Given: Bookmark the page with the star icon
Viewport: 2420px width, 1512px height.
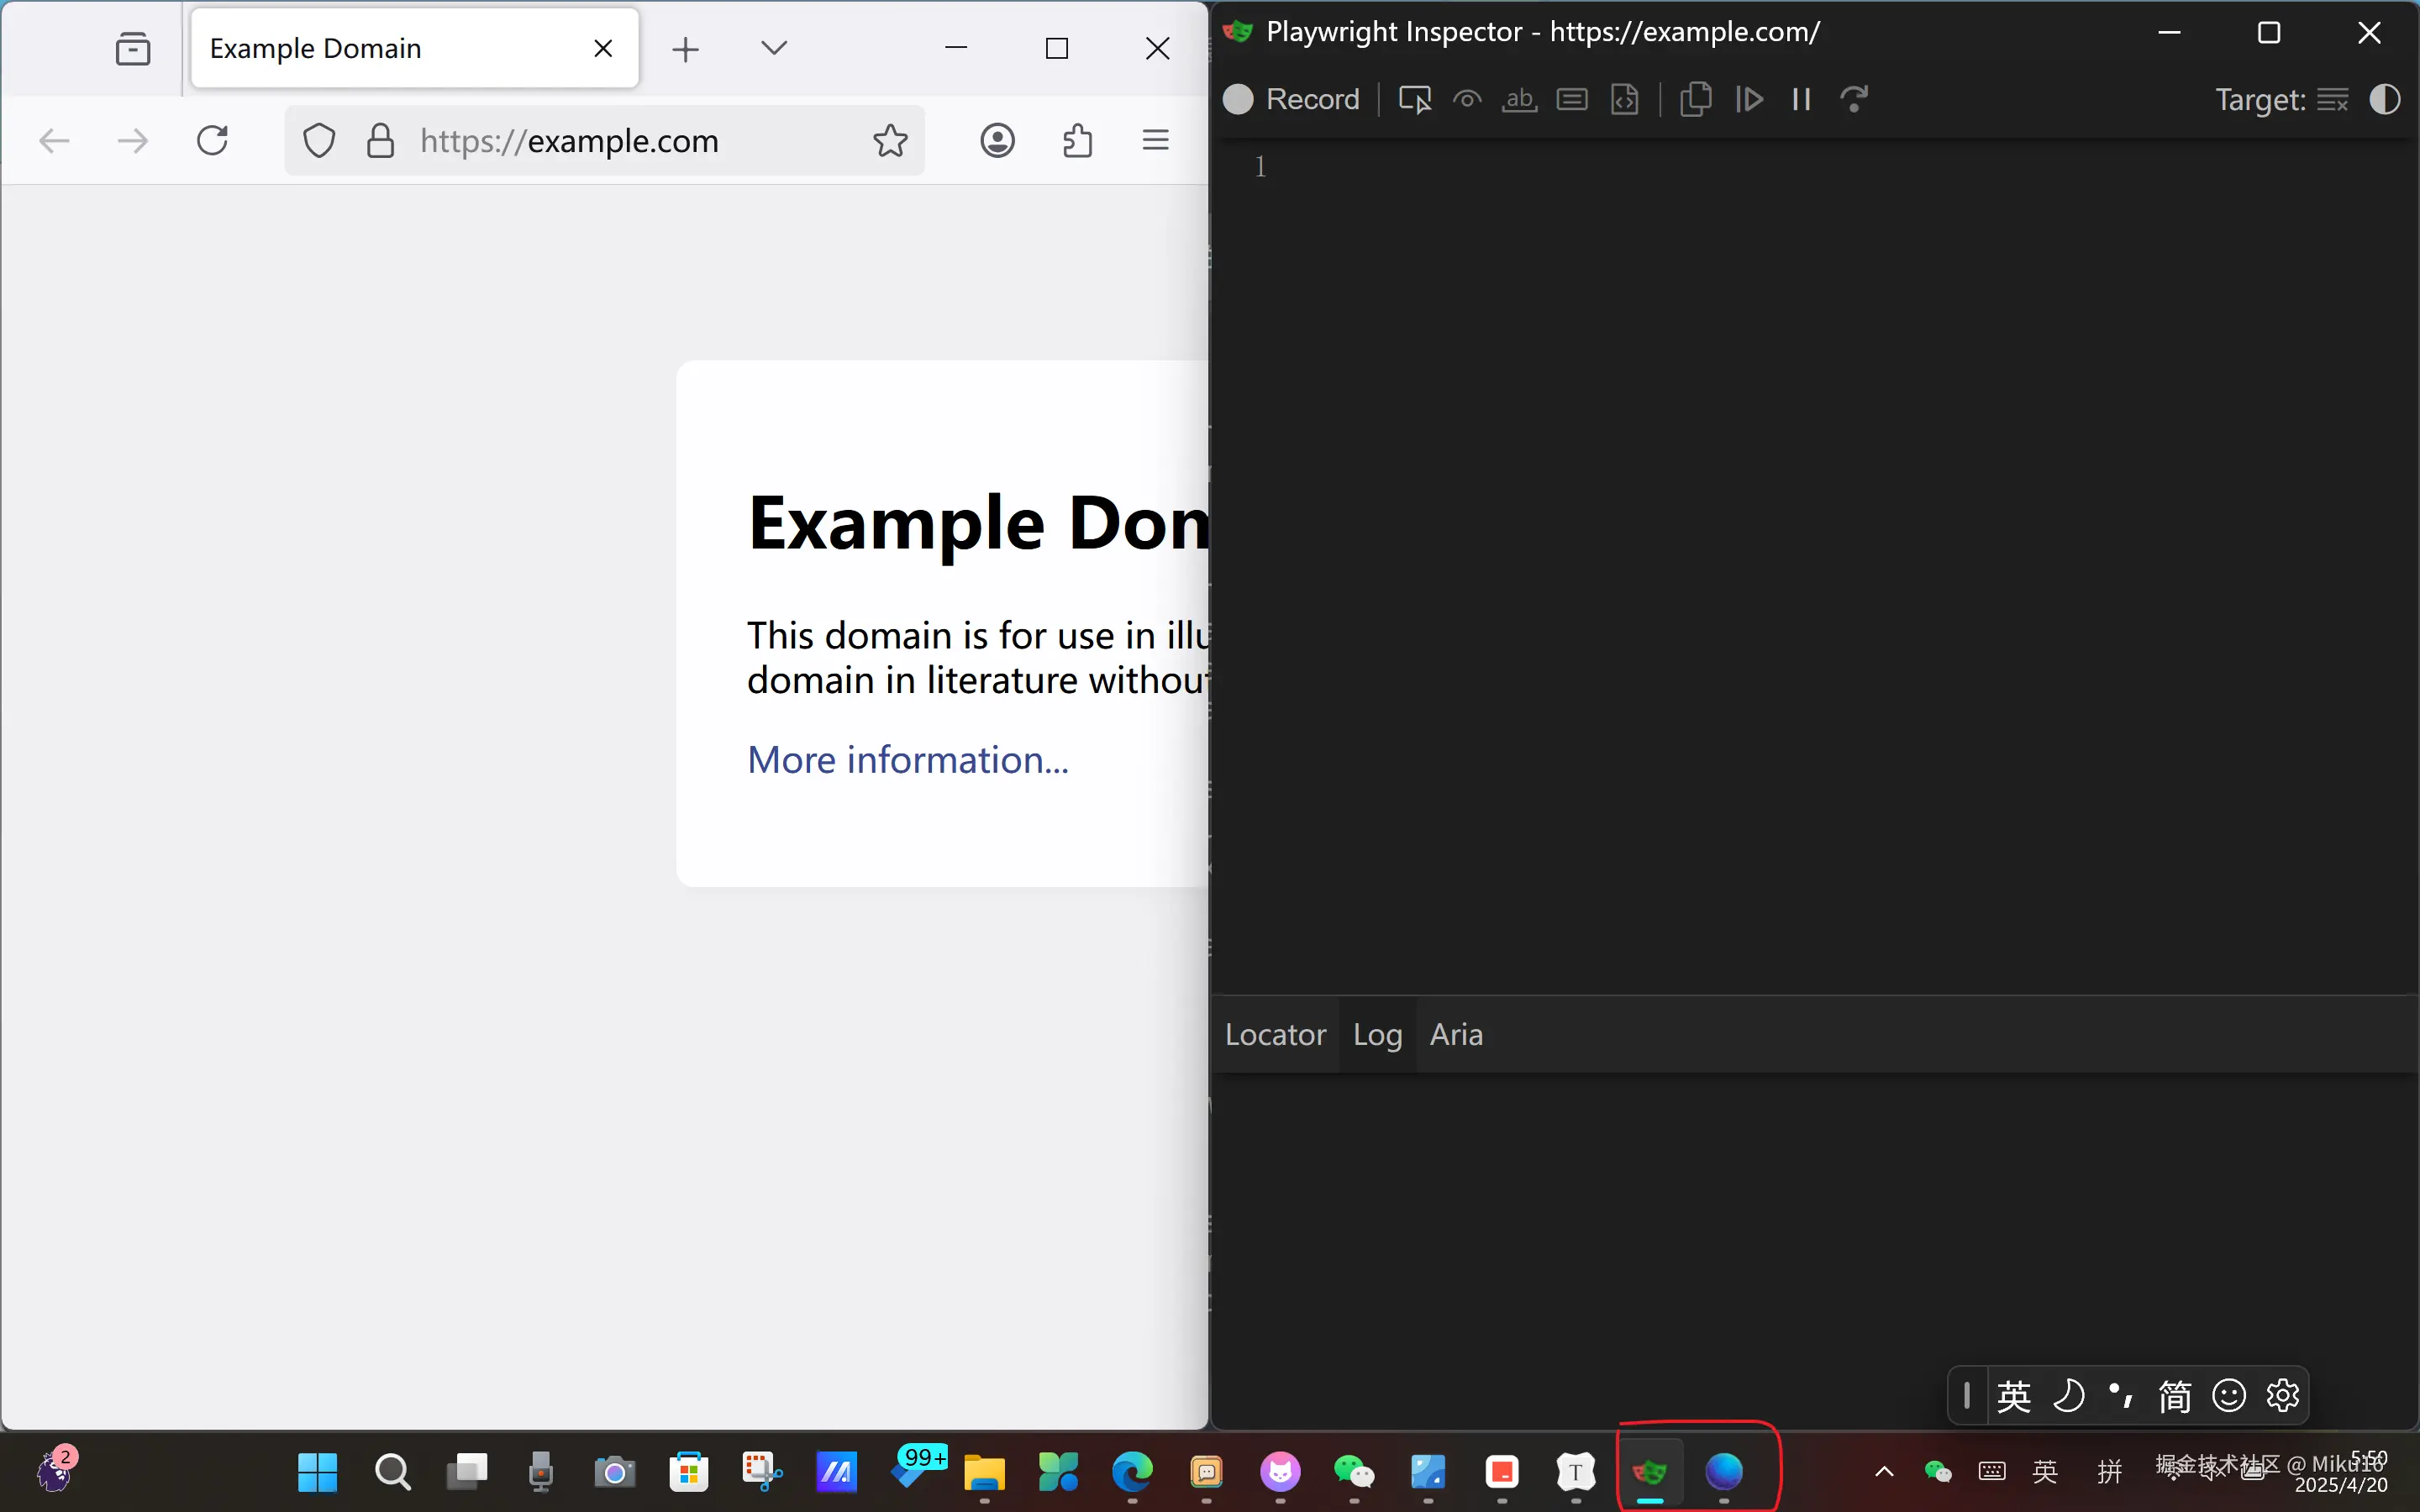Looking at the screenshot, I should (890, 141).
